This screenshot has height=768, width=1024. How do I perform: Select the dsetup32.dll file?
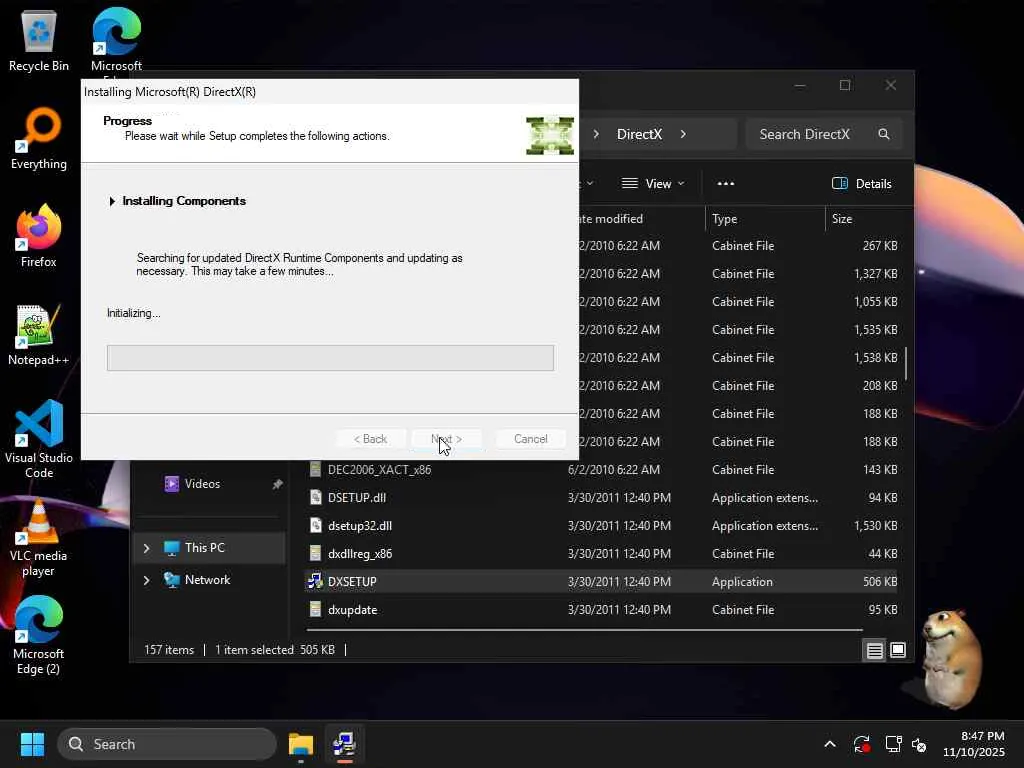tap(360, 526)
